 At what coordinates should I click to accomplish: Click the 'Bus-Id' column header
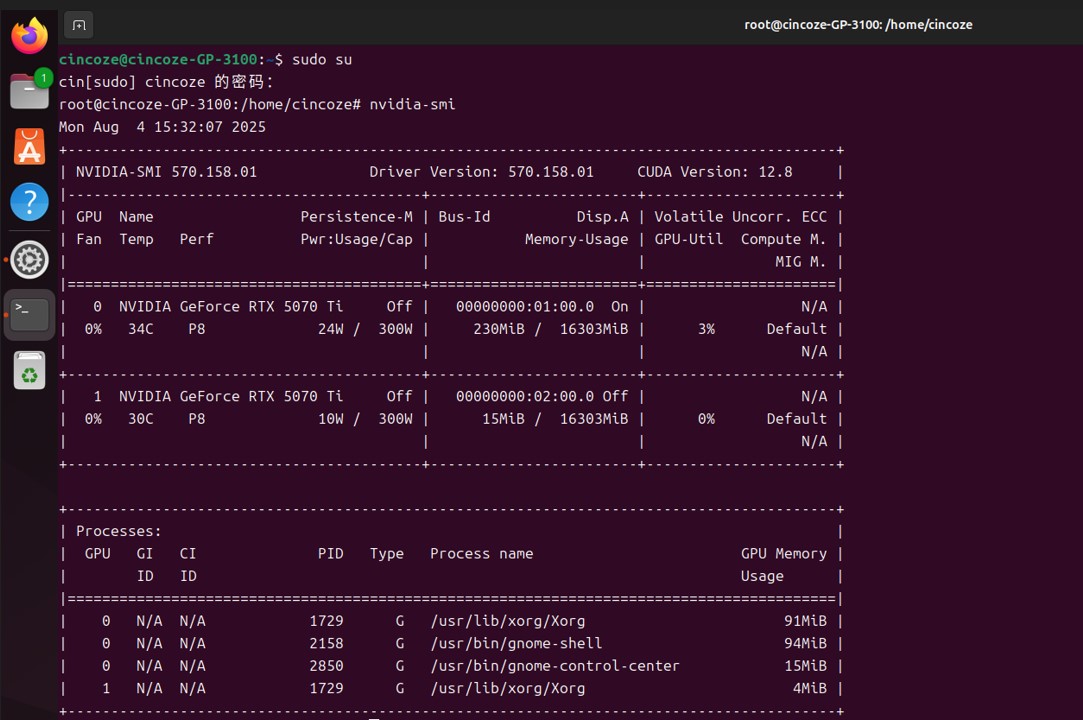coord(464,217)
